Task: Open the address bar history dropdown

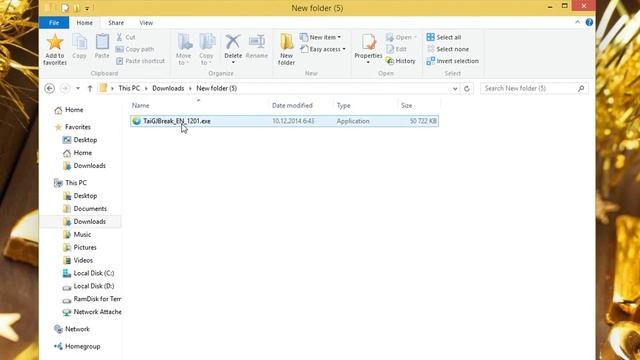Action: pos(455,88)
